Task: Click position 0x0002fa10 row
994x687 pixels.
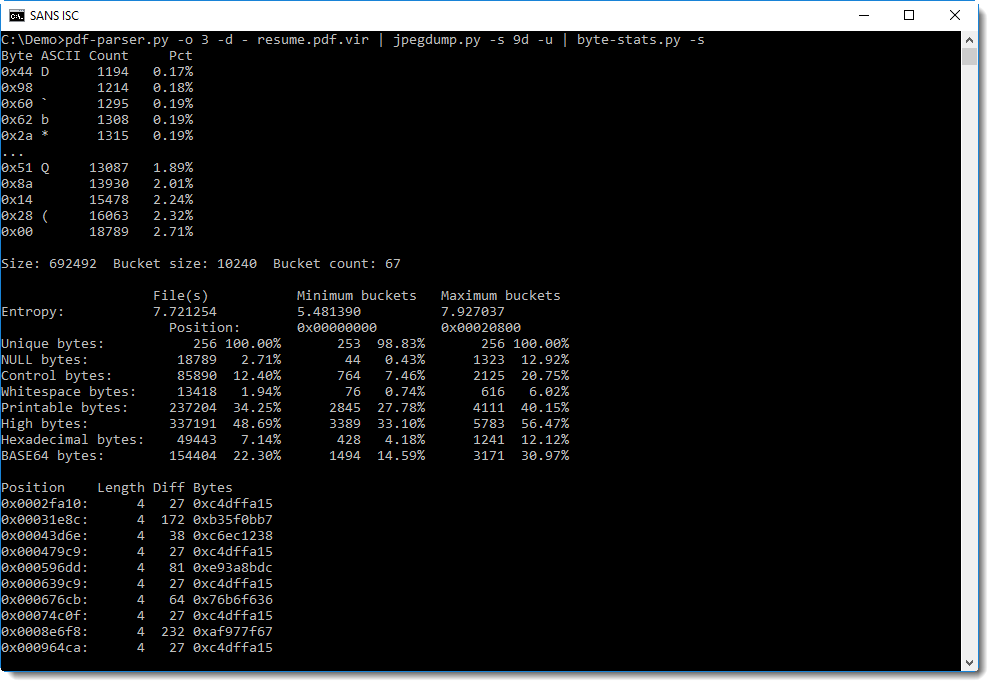Action: tap(137, 503)
